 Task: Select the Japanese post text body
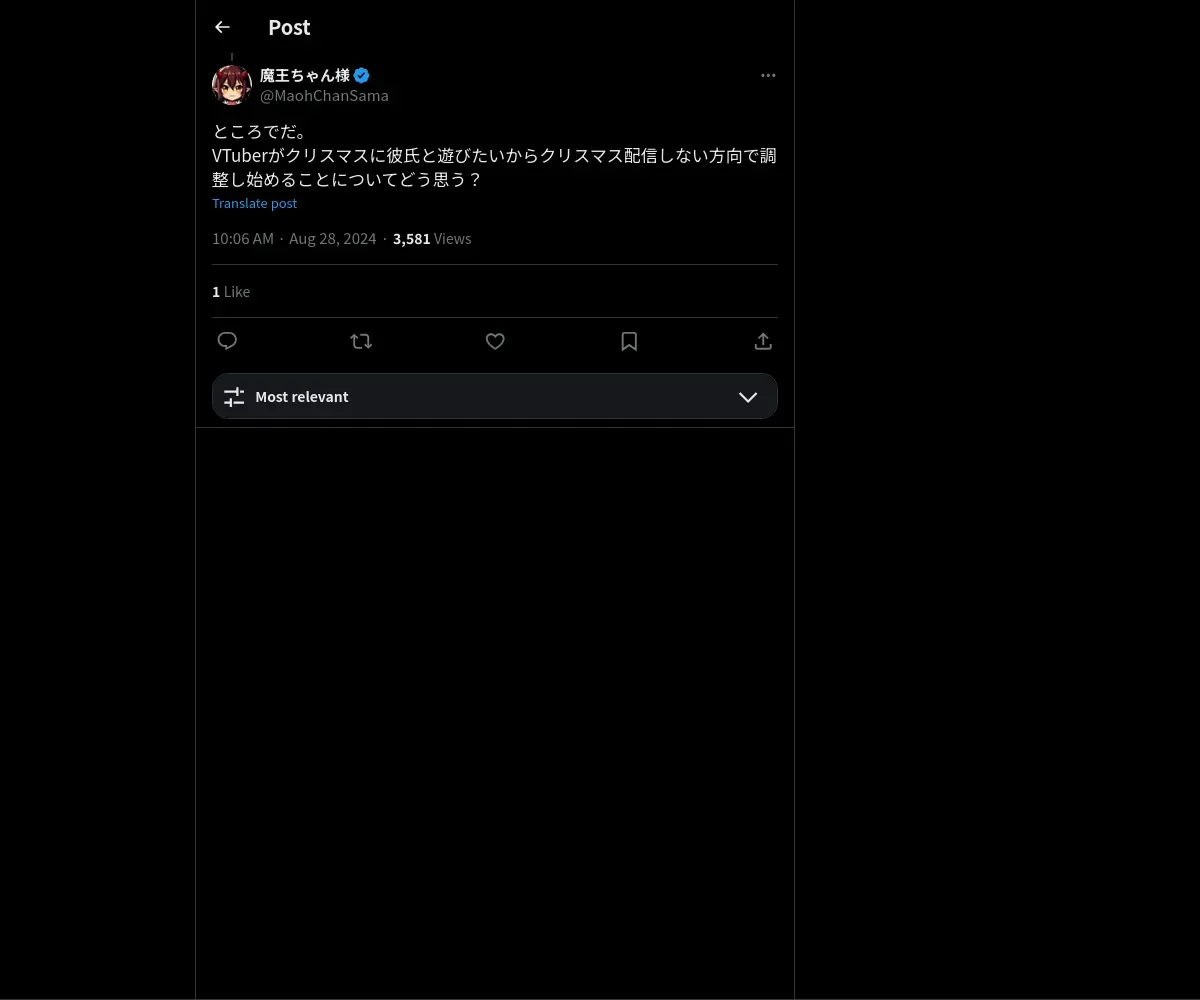(x=494, y=155)
